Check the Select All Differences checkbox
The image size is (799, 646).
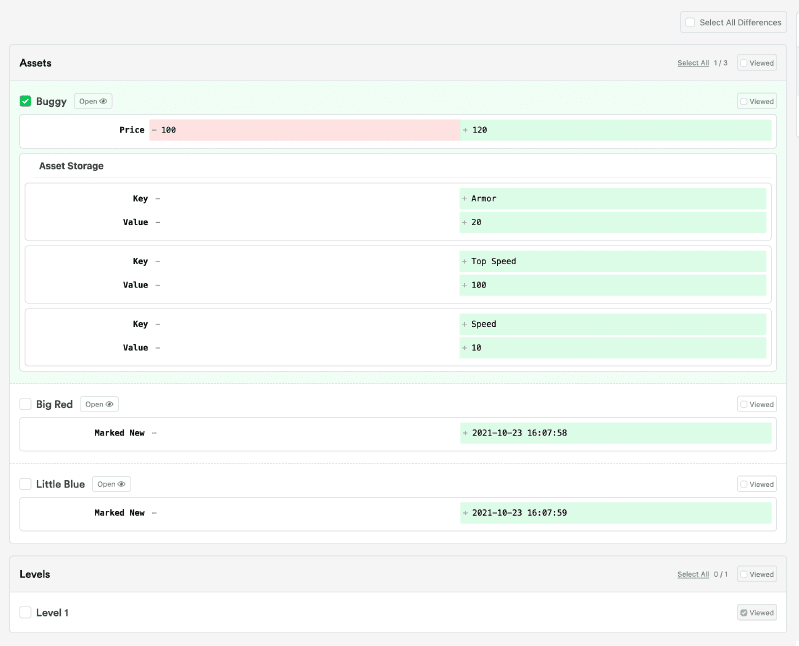[x=690, y=22]
